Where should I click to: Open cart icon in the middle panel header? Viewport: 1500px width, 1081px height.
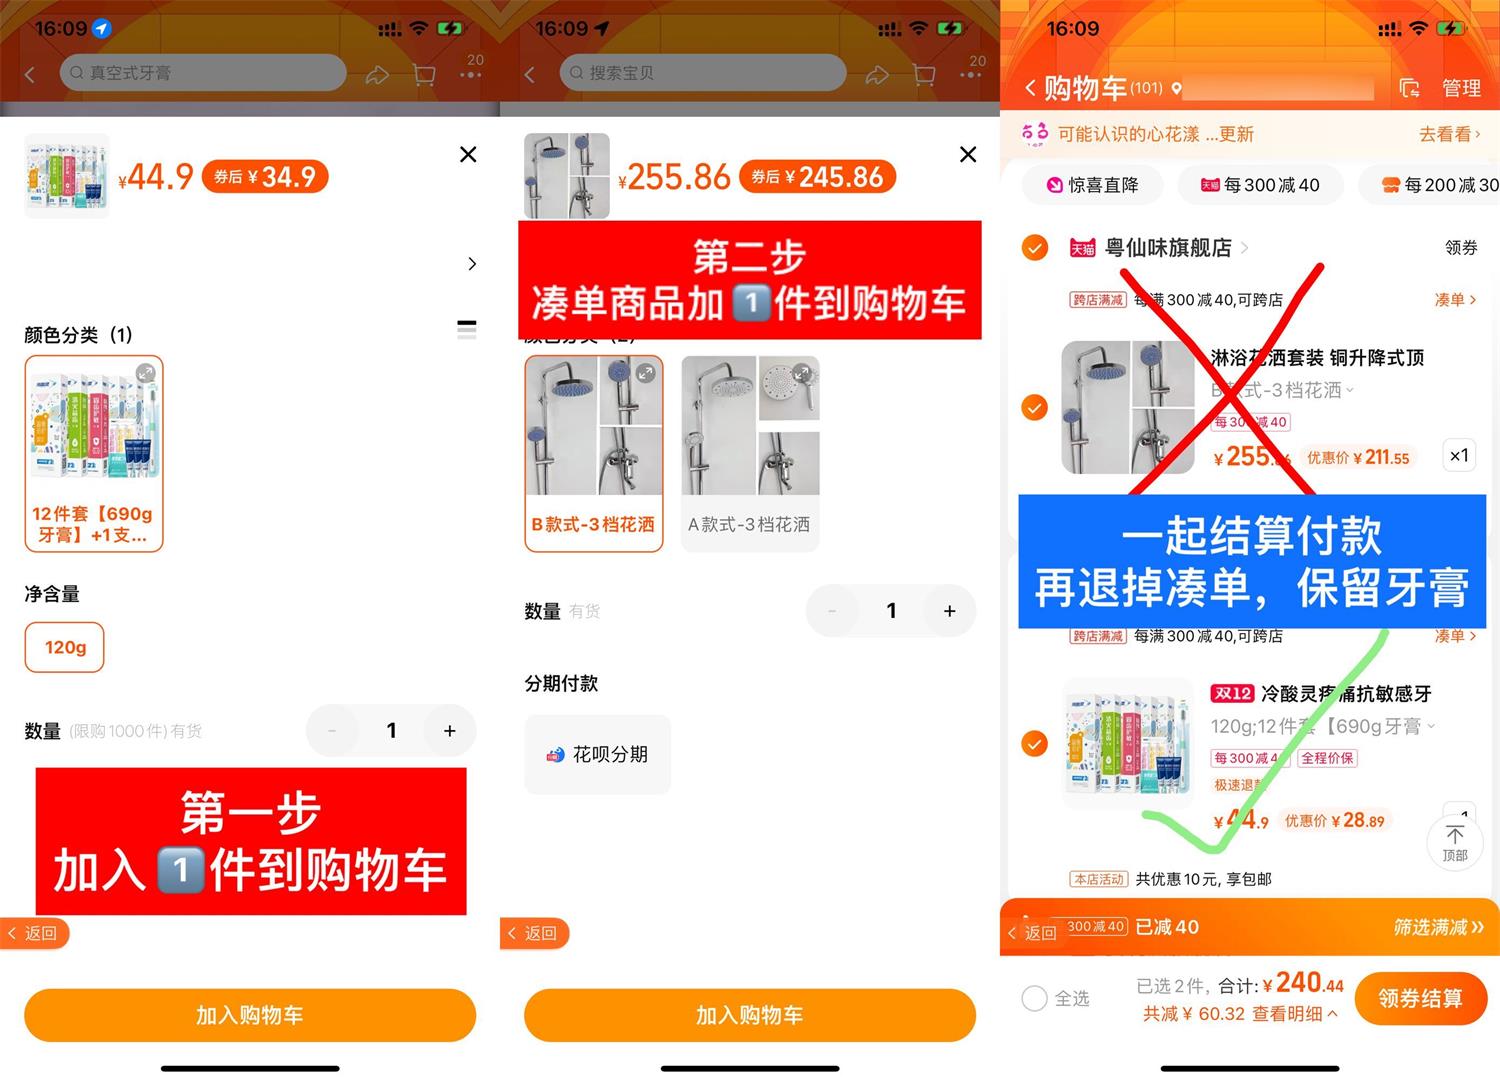924,74
